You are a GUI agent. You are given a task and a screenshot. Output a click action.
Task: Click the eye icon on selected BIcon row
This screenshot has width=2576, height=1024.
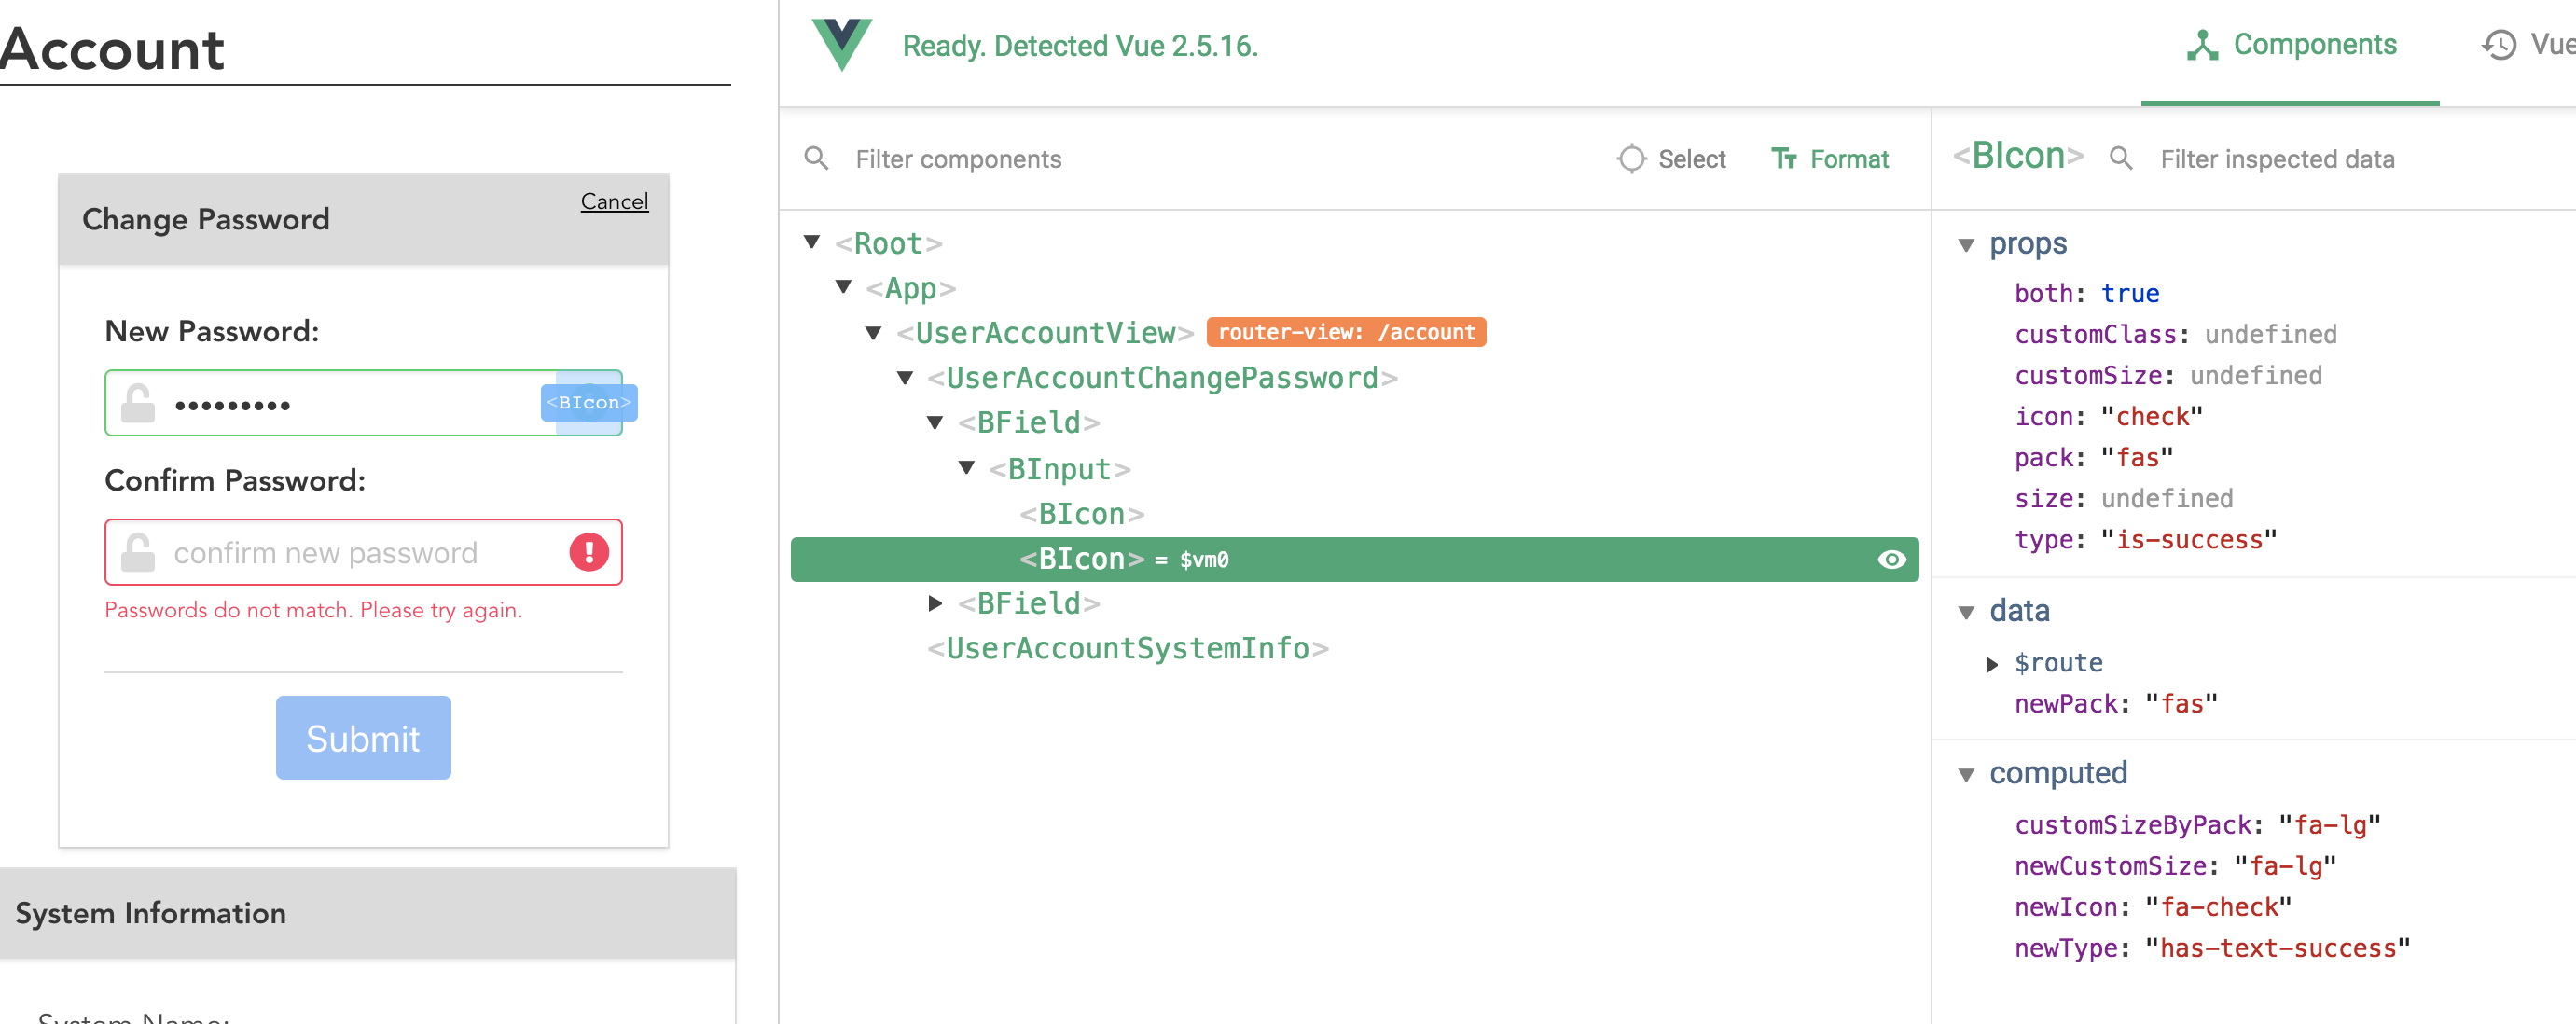pos(1891,559)
